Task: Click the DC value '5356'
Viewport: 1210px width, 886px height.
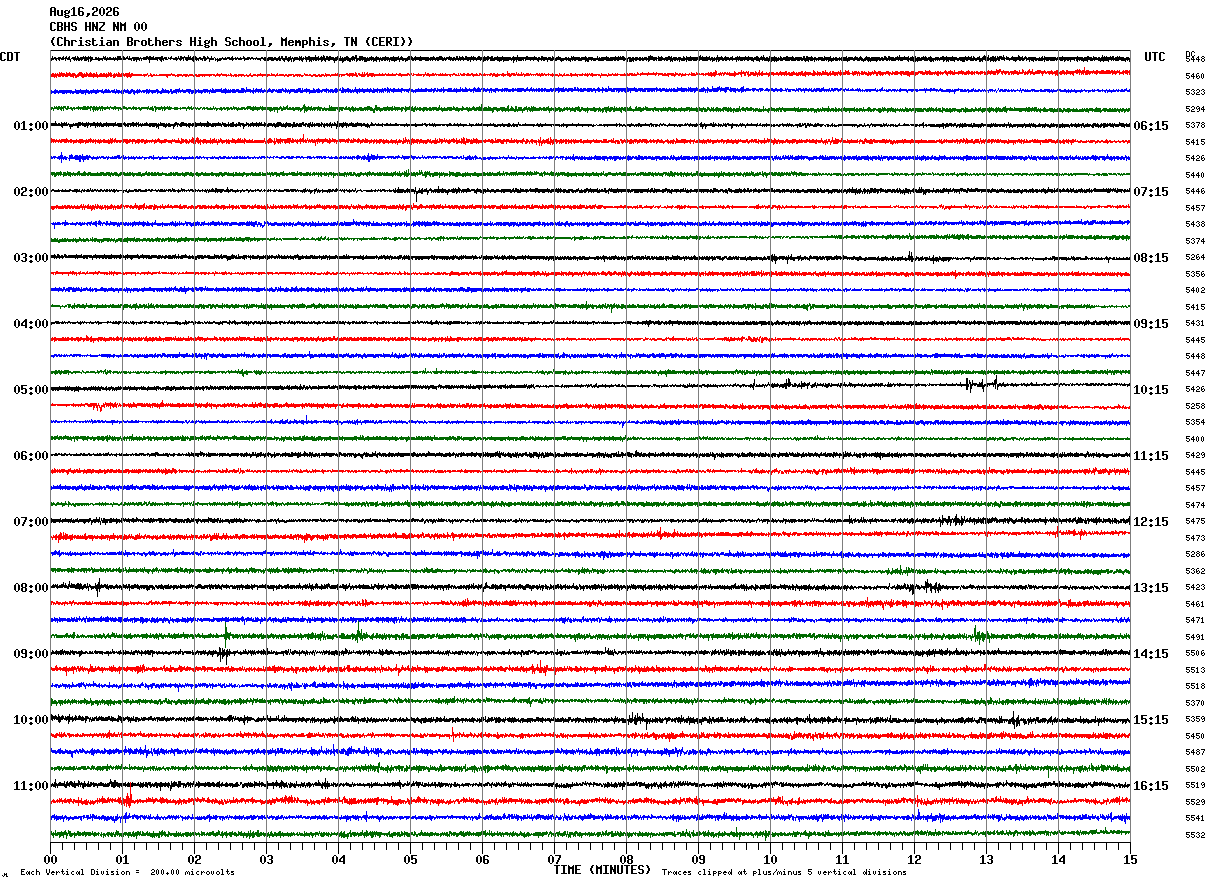Action: pos(1195,274)
